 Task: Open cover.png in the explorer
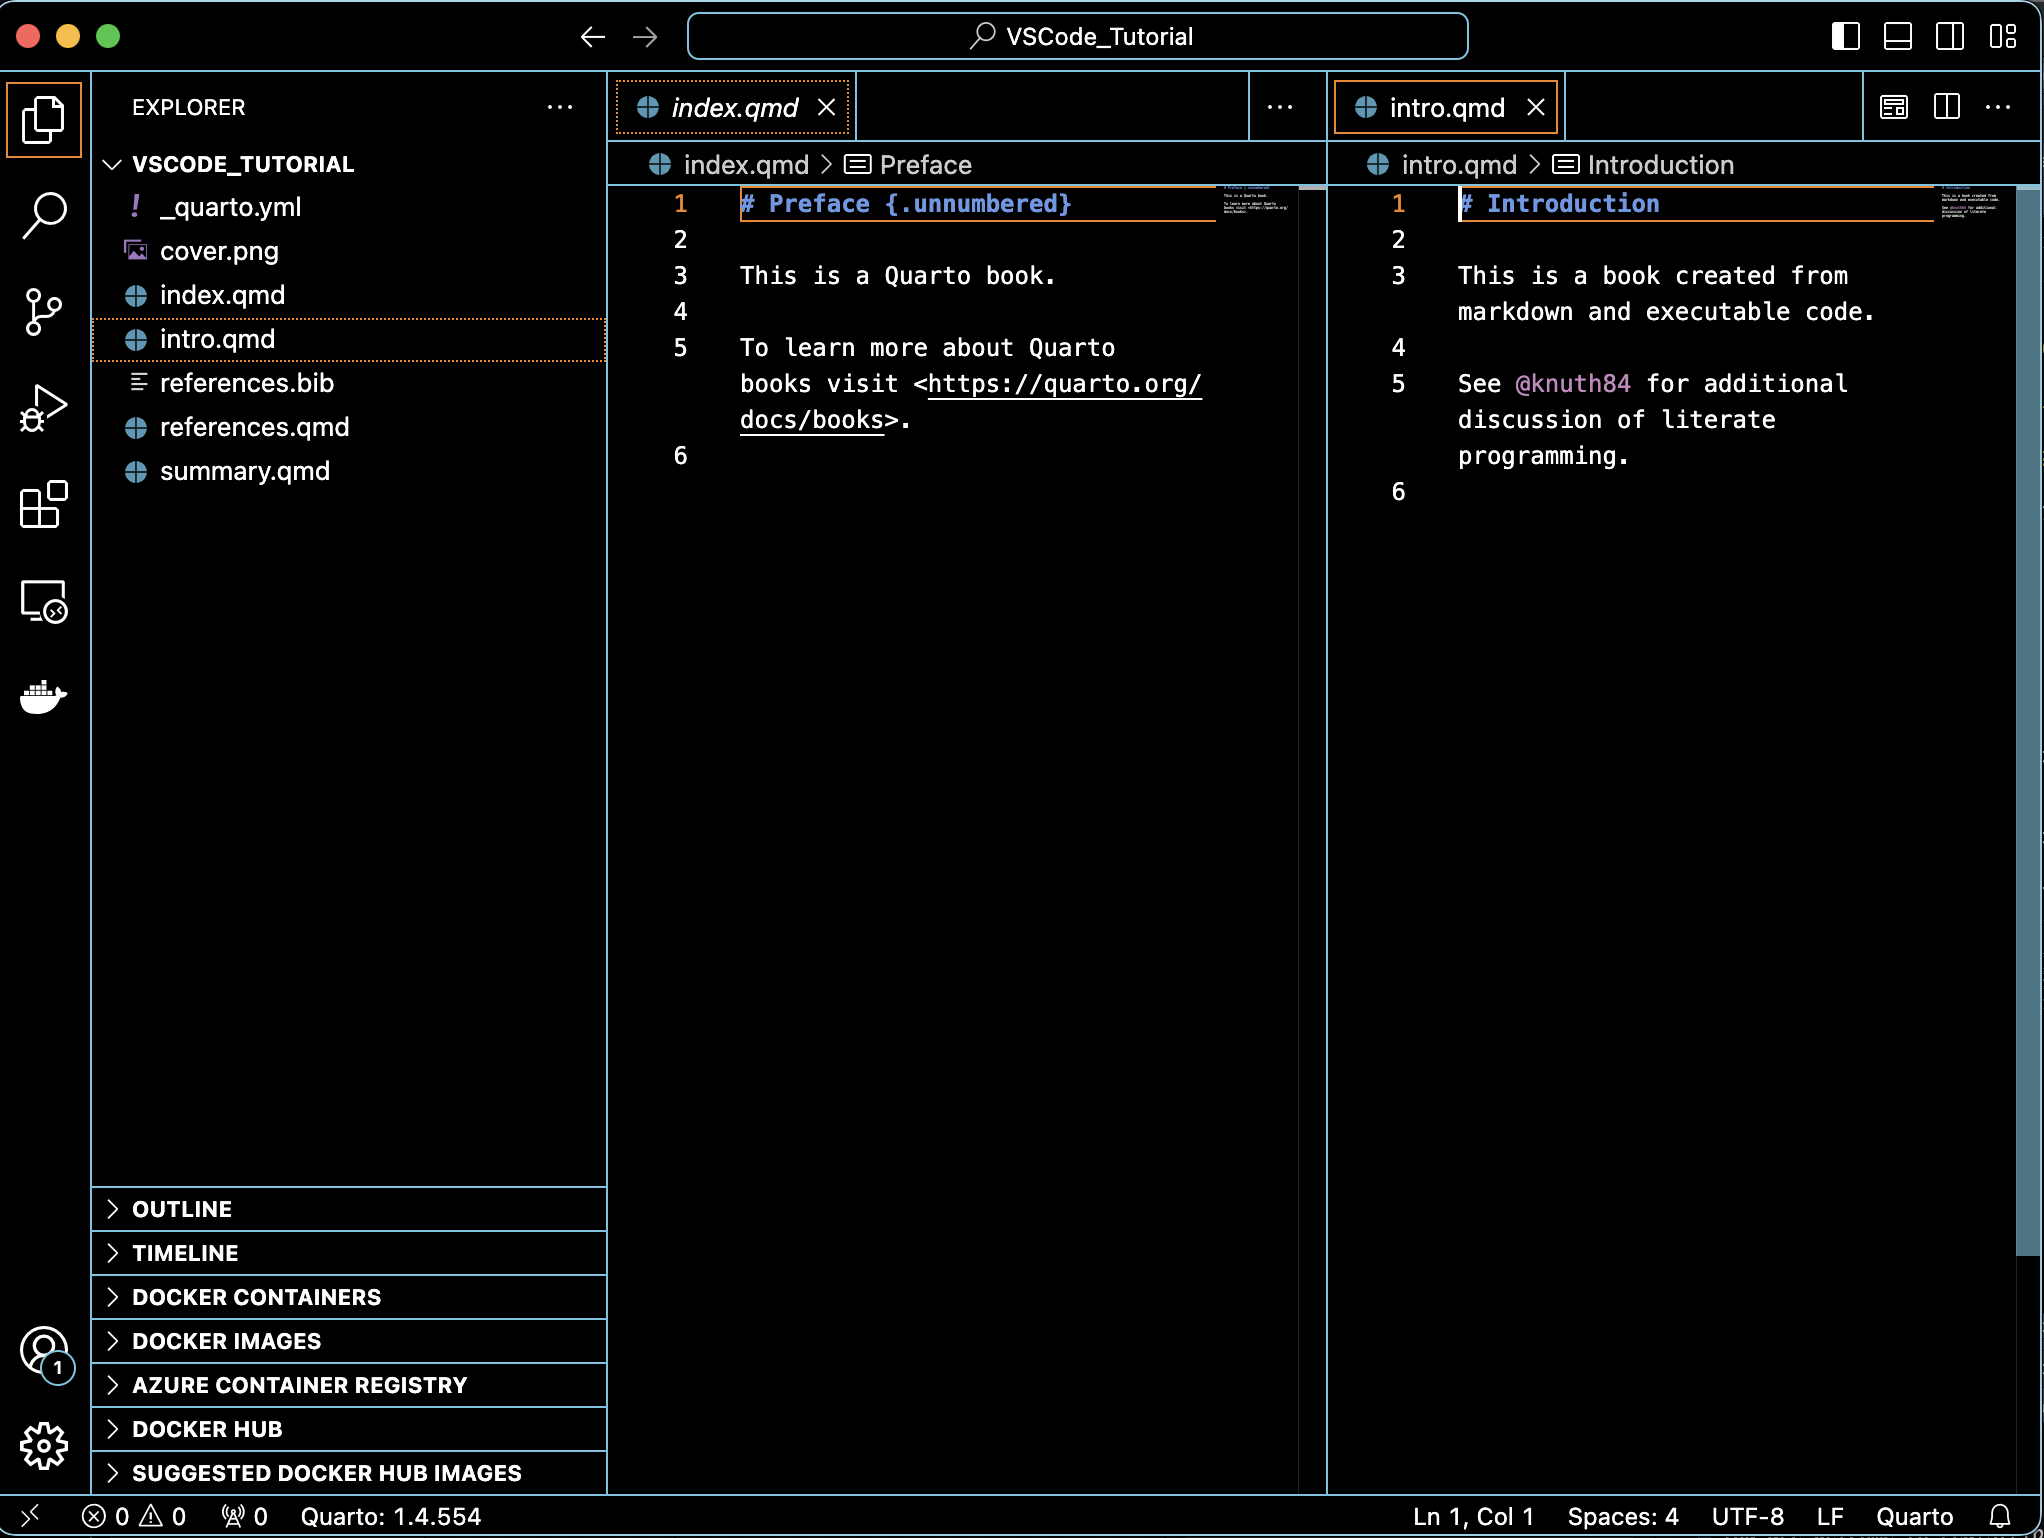[x=349, y=251]
